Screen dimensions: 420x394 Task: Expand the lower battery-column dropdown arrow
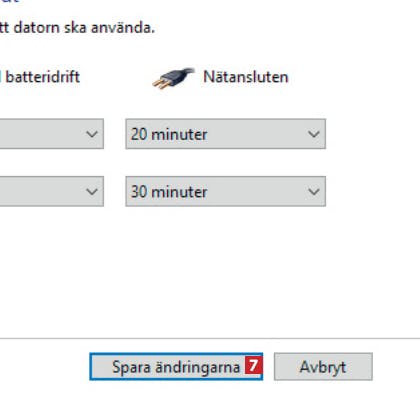(x=92, y=192)
